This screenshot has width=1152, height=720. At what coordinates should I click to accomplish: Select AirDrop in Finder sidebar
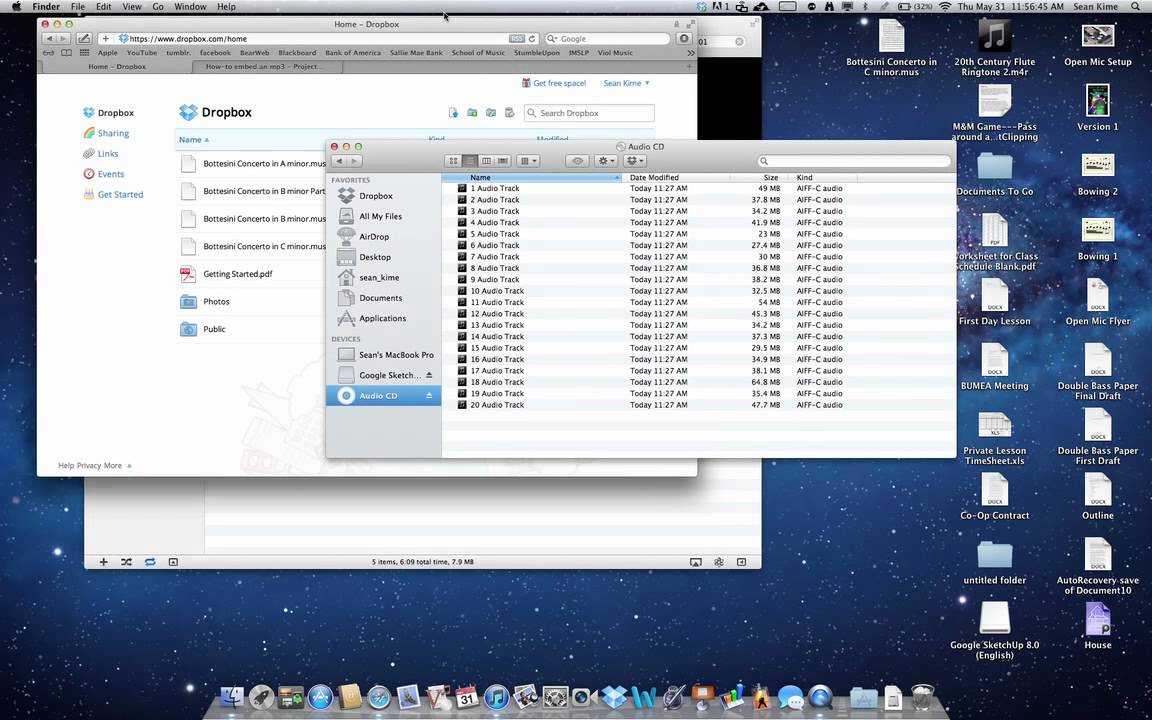coord(374,237)
